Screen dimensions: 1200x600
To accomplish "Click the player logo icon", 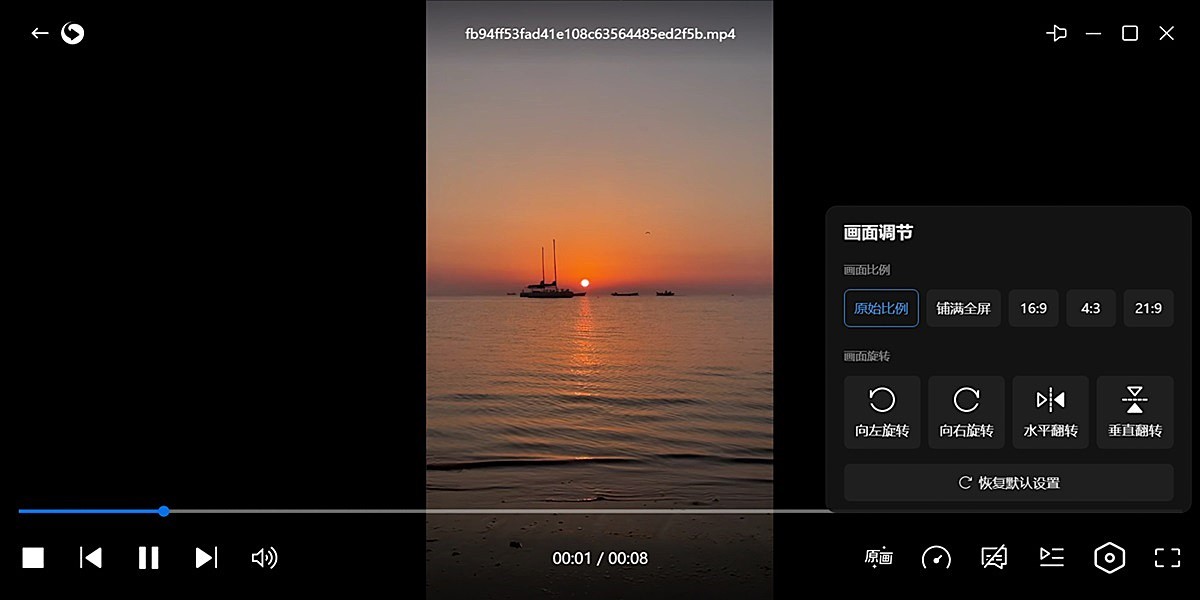I will coord(72,34).
